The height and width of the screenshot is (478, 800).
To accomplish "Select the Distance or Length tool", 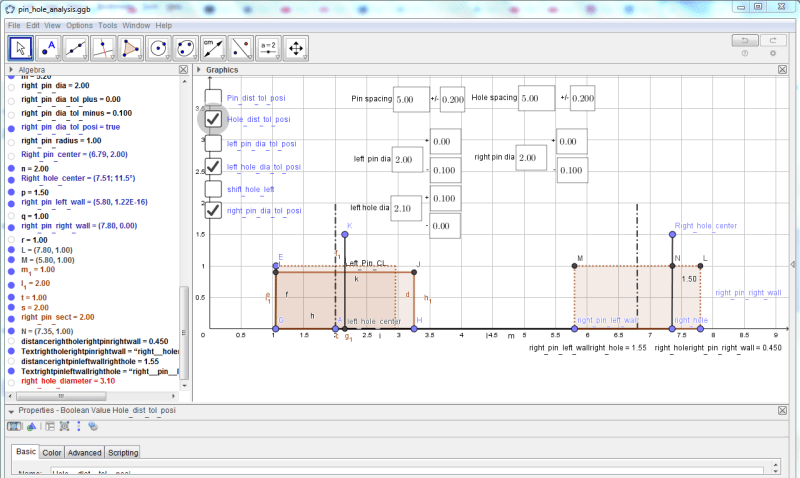I will 213,48.
